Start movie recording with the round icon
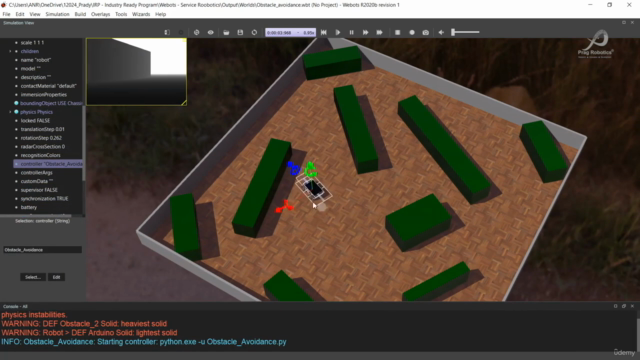Screen dimensions: 640x360 pos(412,32)
